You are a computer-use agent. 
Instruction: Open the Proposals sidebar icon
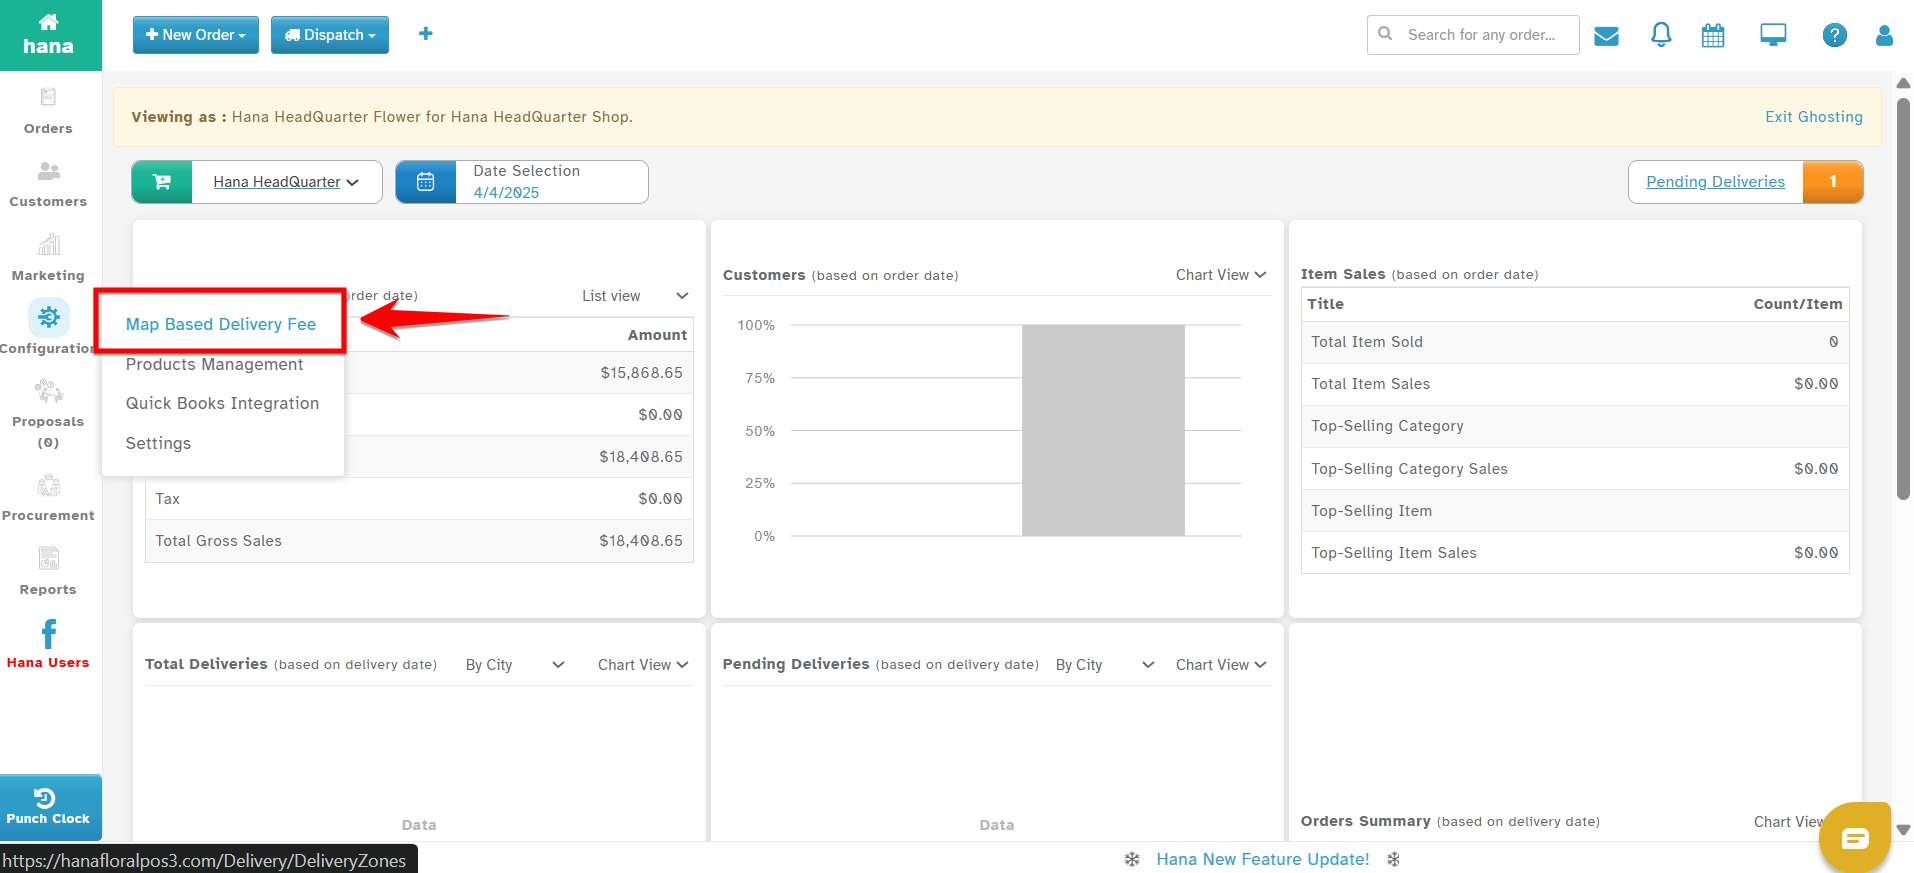tap(48, 391)
